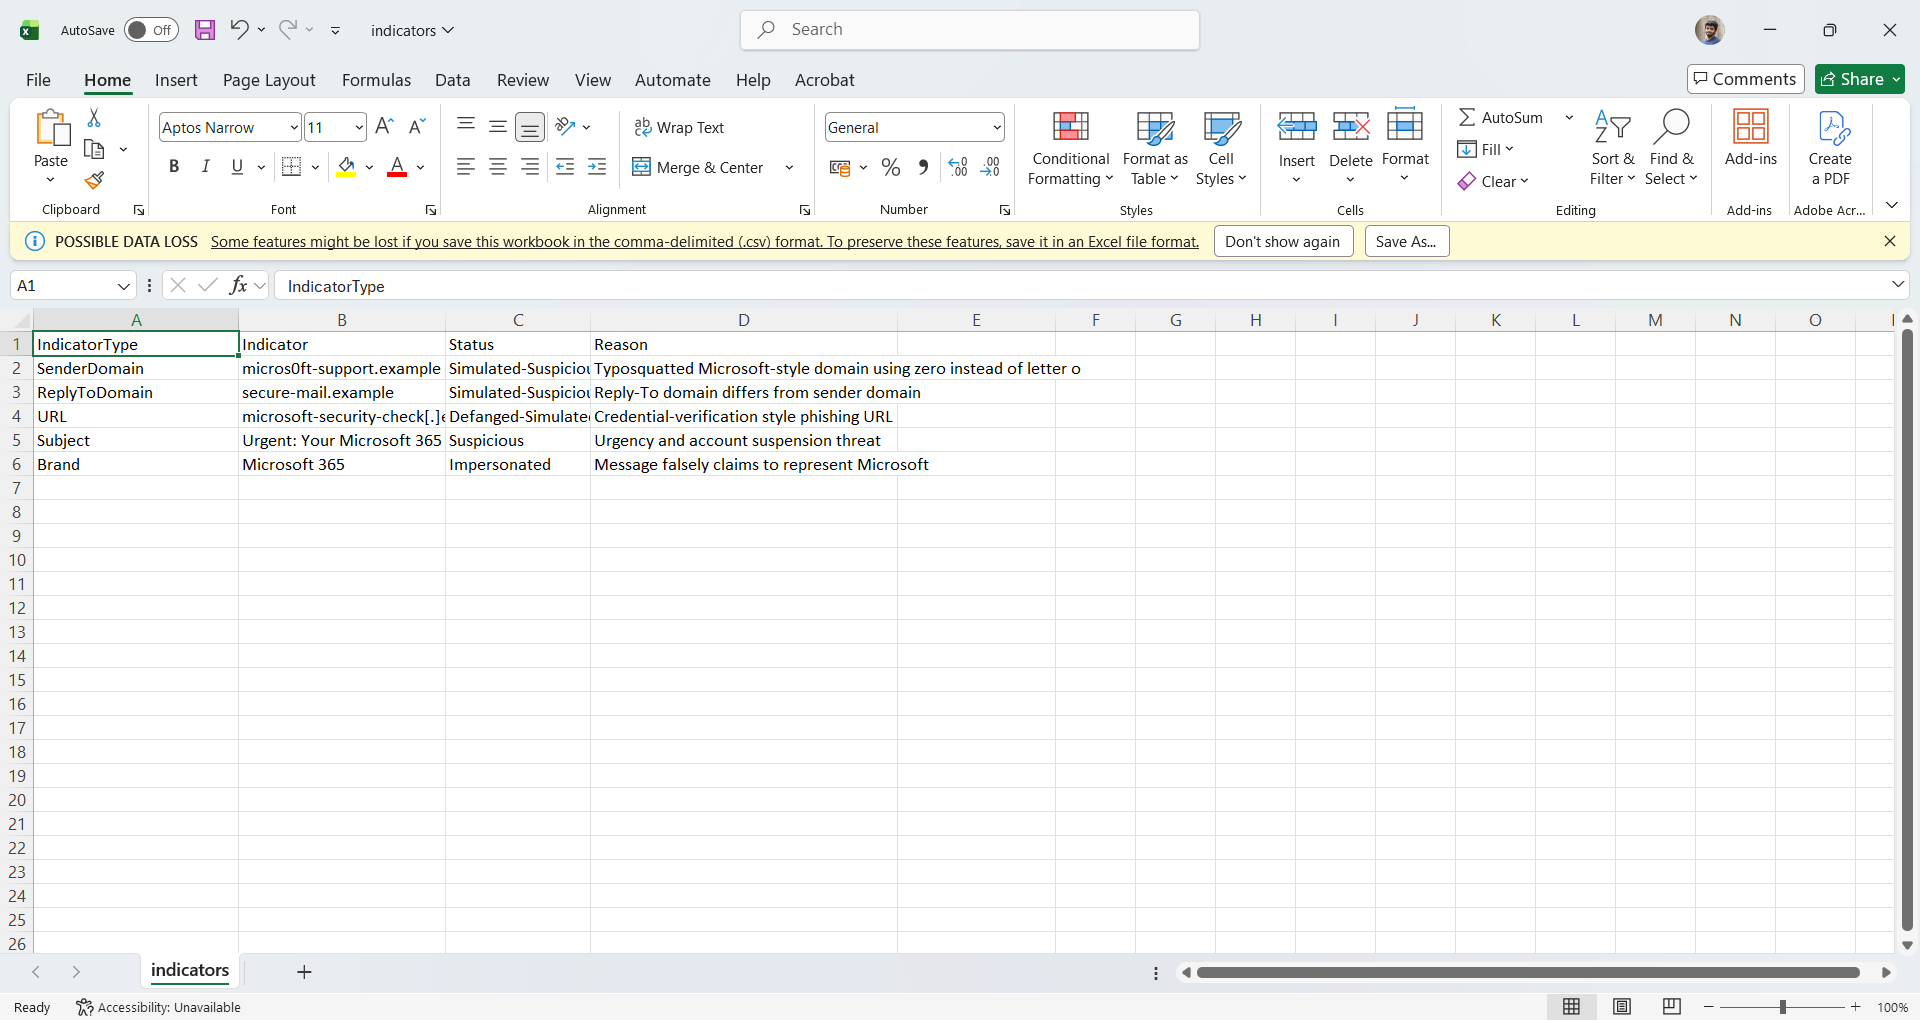Open the Name Box dropdown arrow

coord(124,286)
